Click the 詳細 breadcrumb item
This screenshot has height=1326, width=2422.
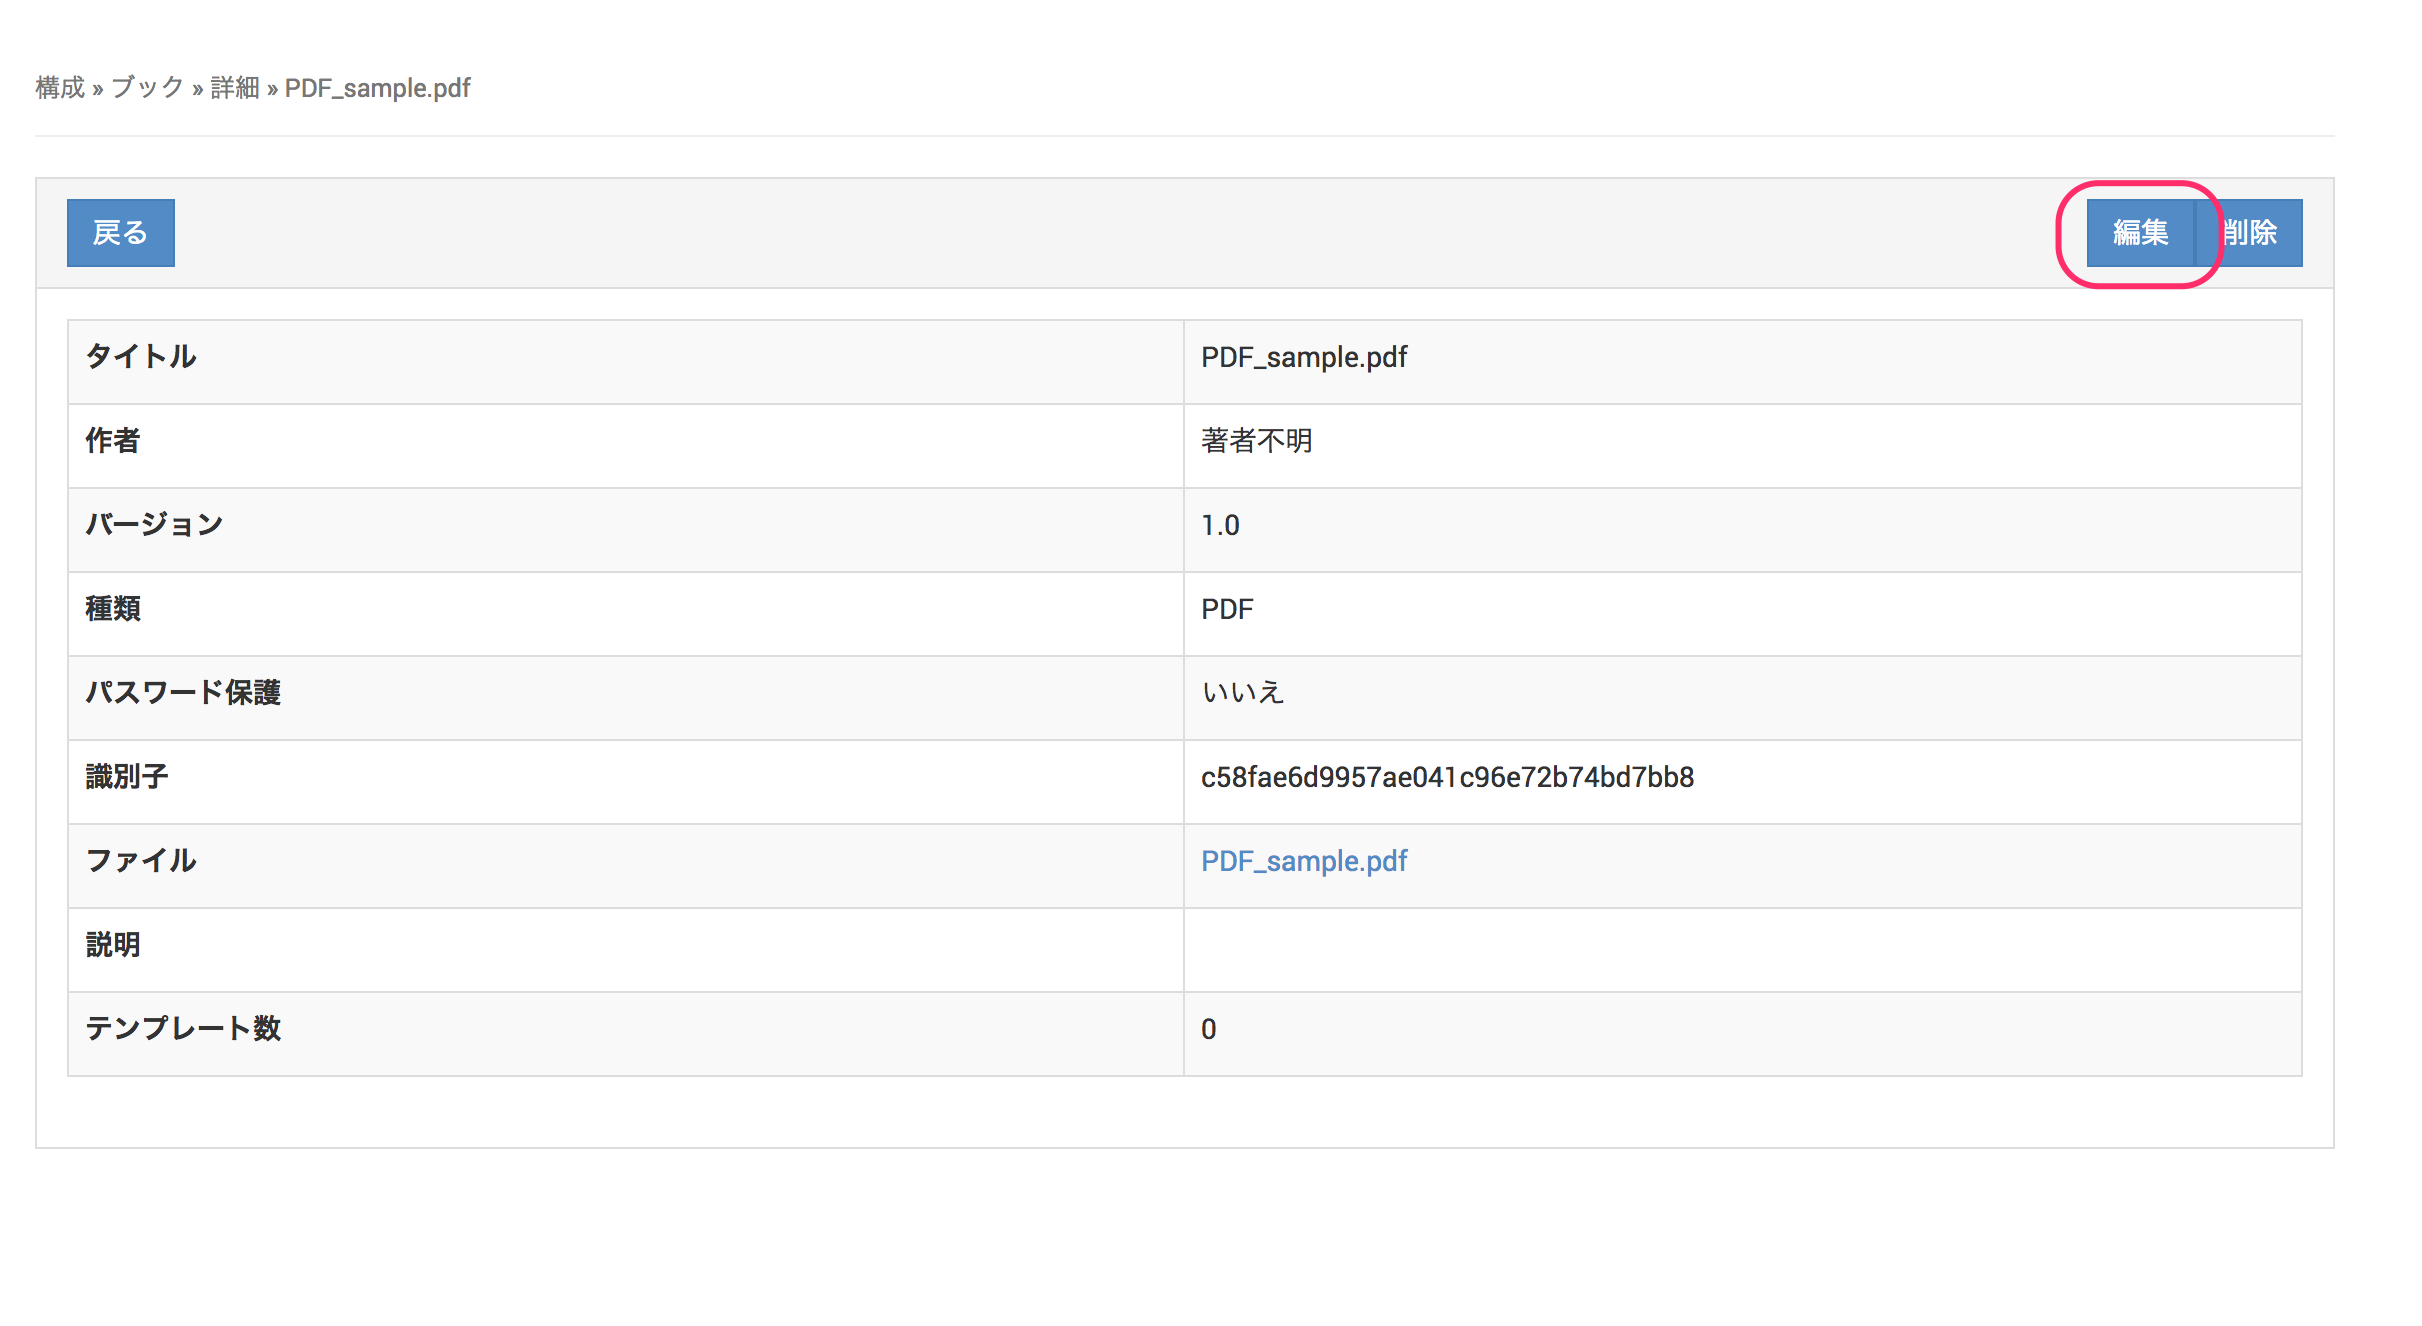tap(235, 88)
